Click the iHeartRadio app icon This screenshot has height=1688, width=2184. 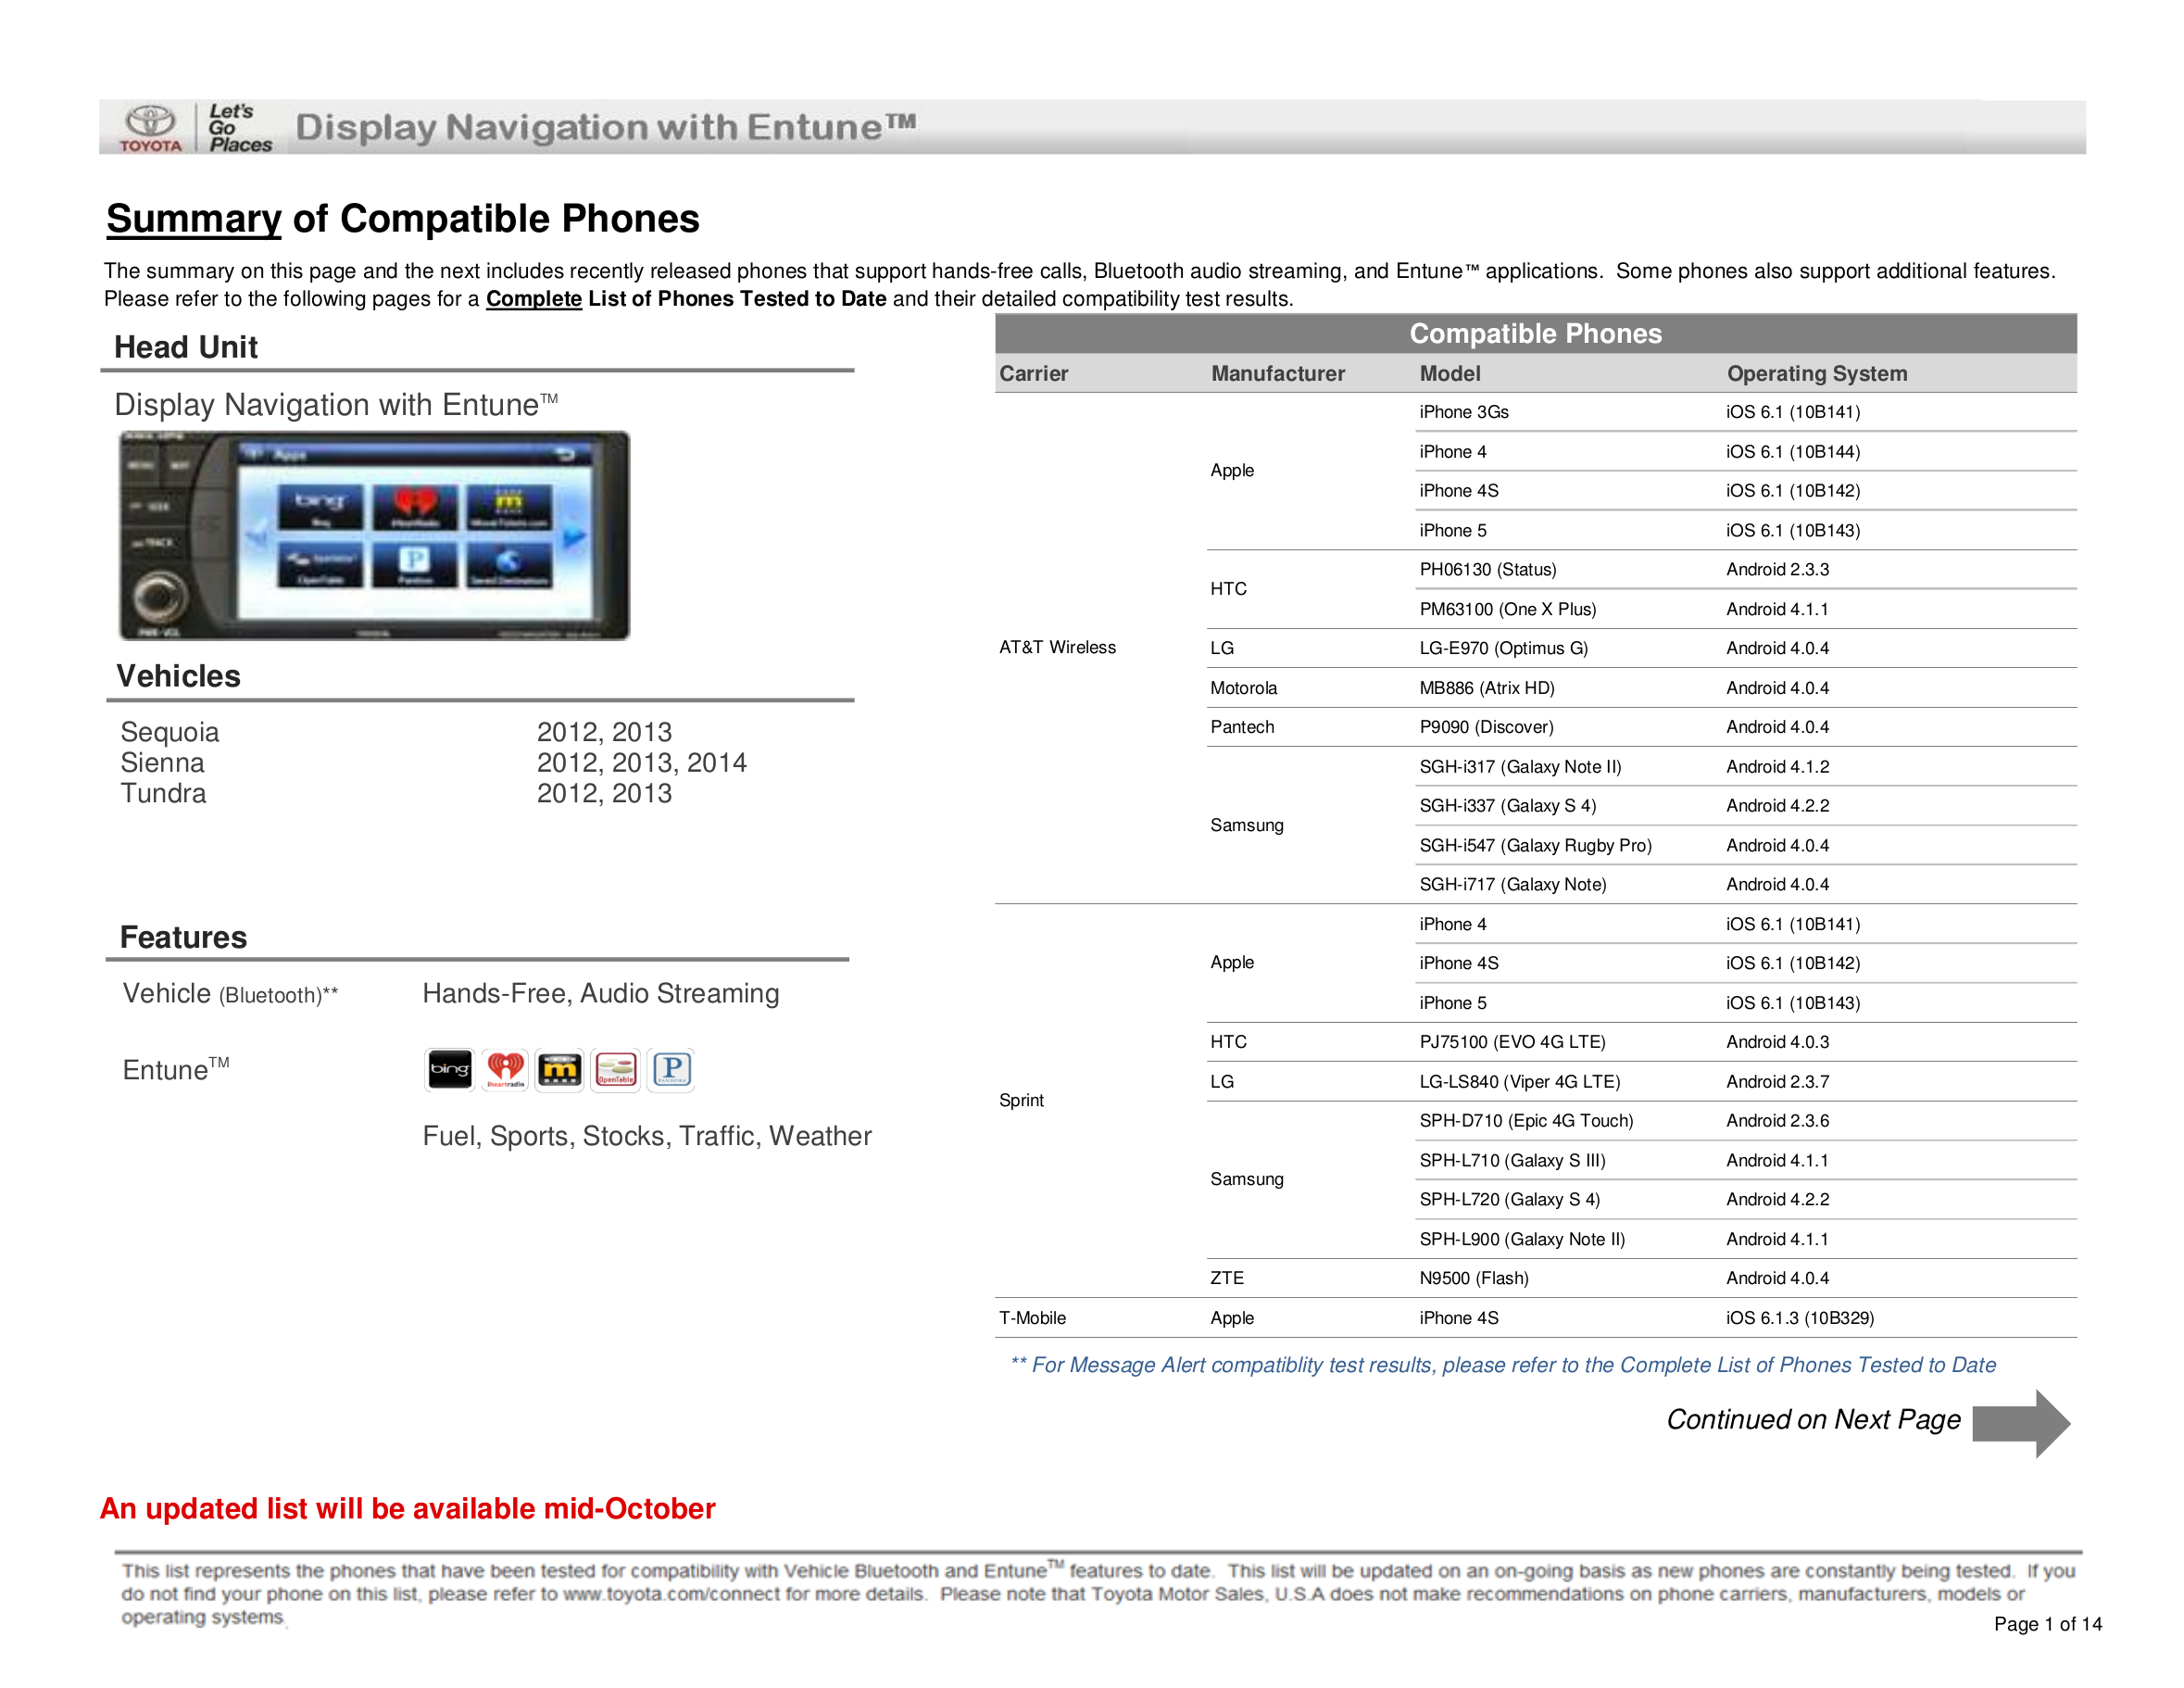[x=505, y=1070]
